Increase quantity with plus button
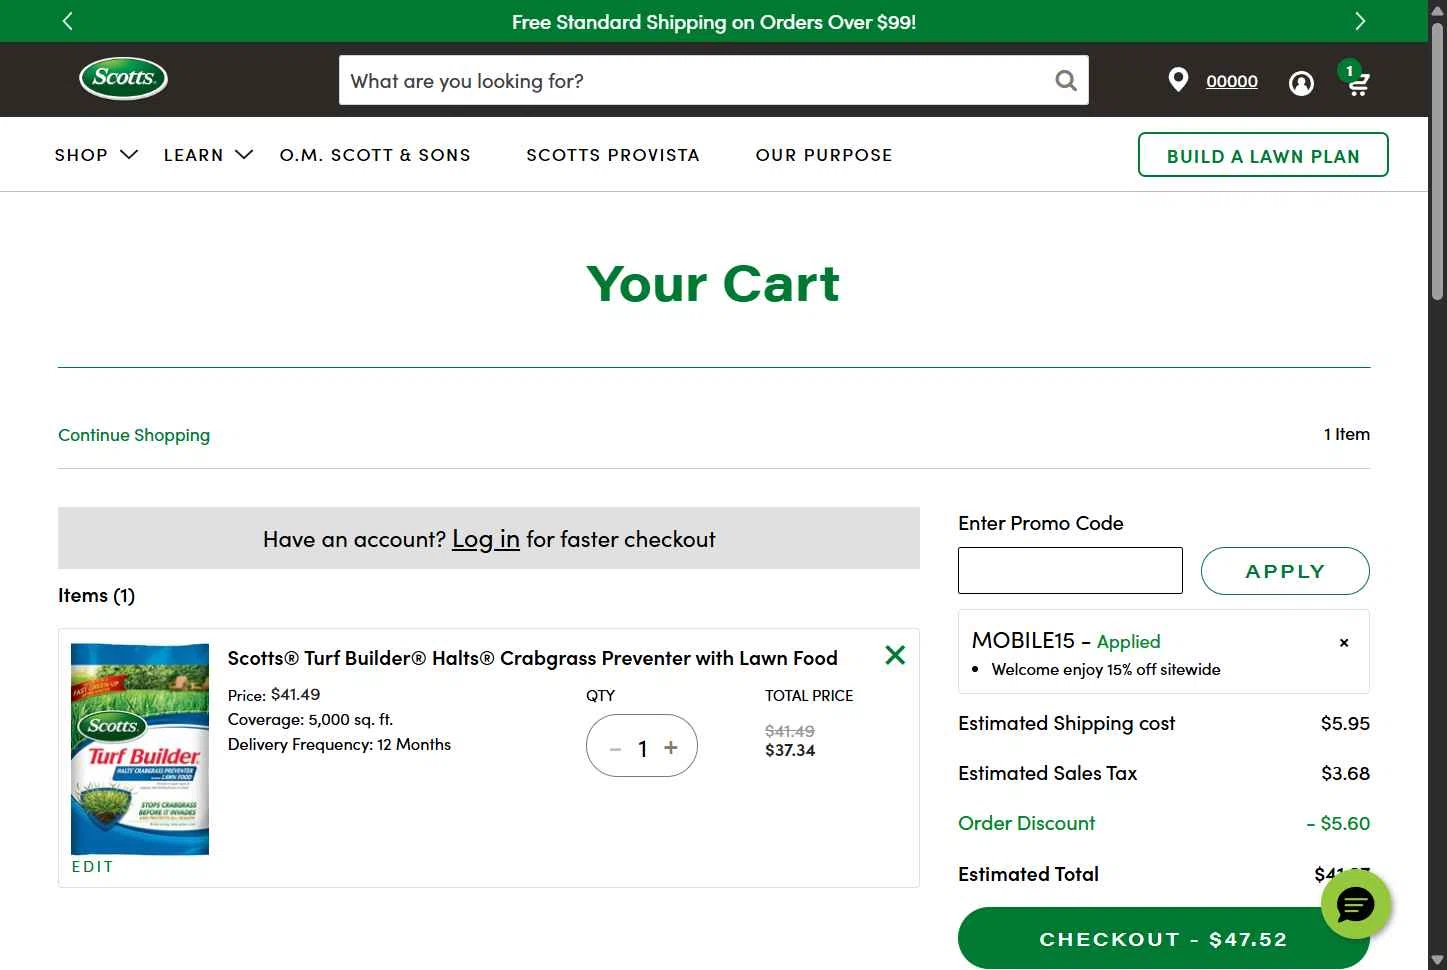 [671, 747]
